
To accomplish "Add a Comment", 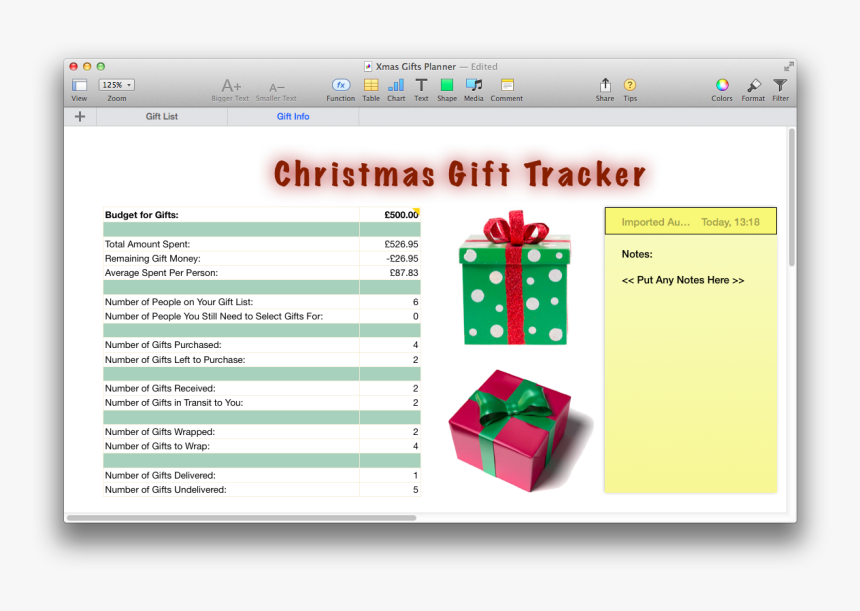I will click(506, 89).
